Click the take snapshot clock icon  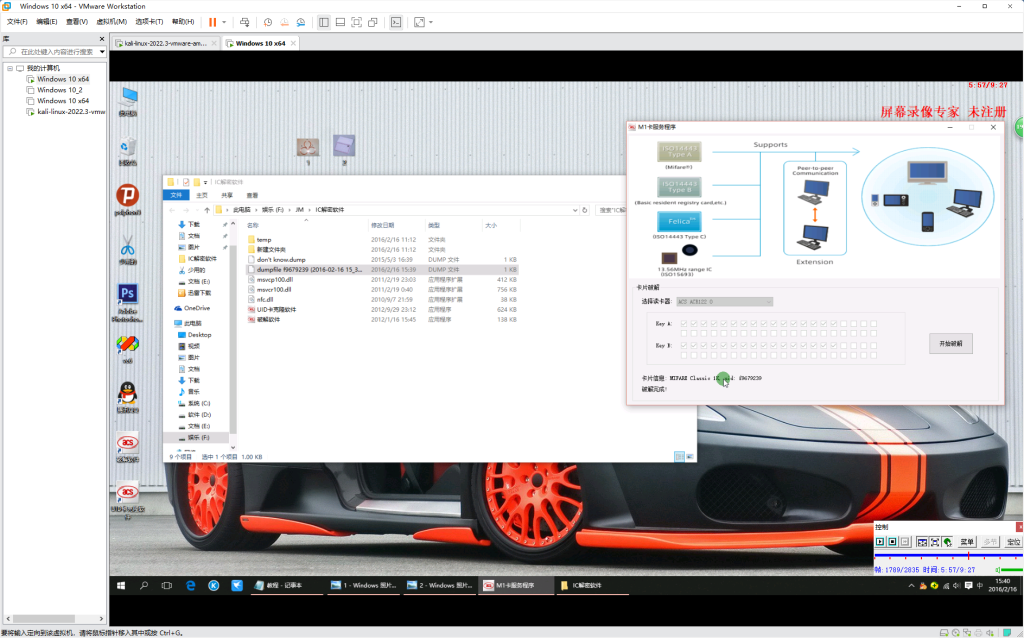pyautogui.click(x=267, y=21)
